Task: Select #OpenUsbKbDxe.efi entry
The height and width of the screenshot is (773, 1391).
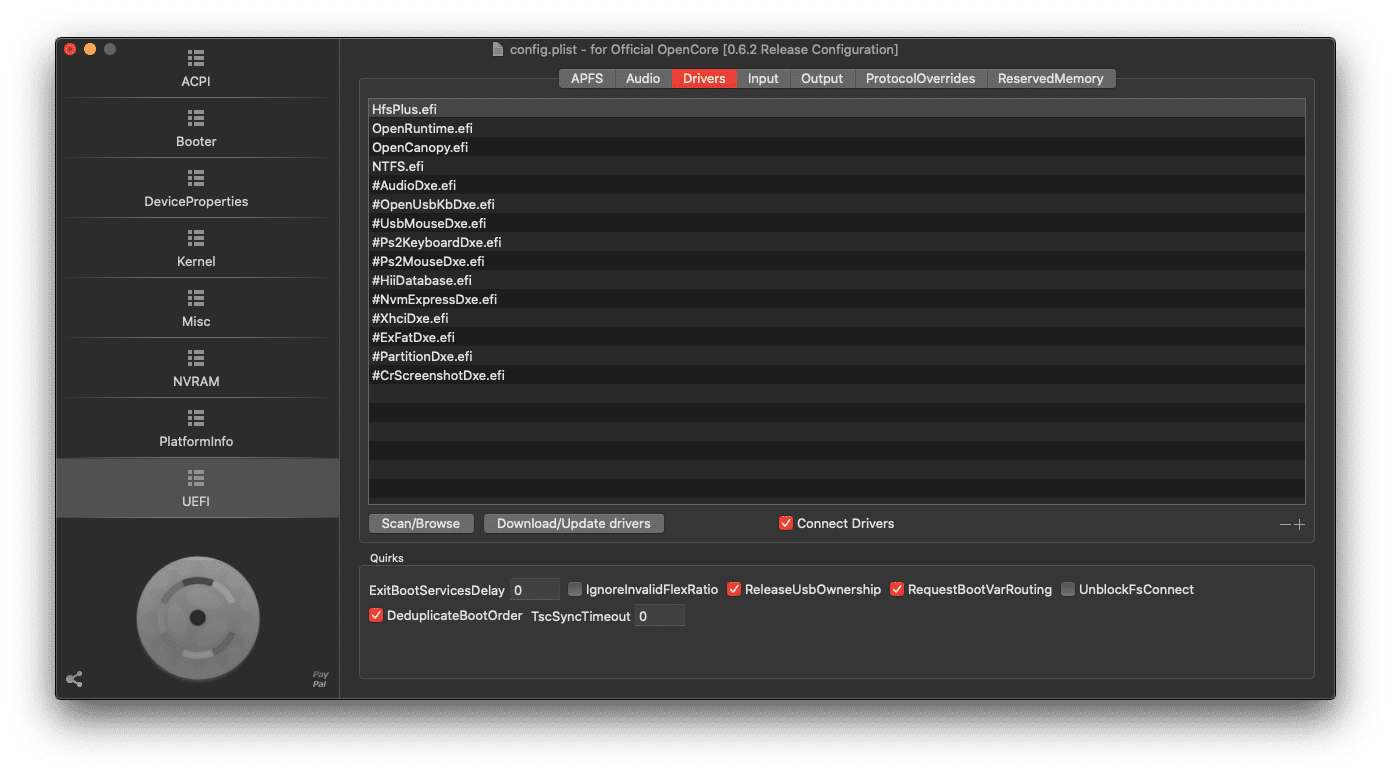Action: [x=837, y=204]
